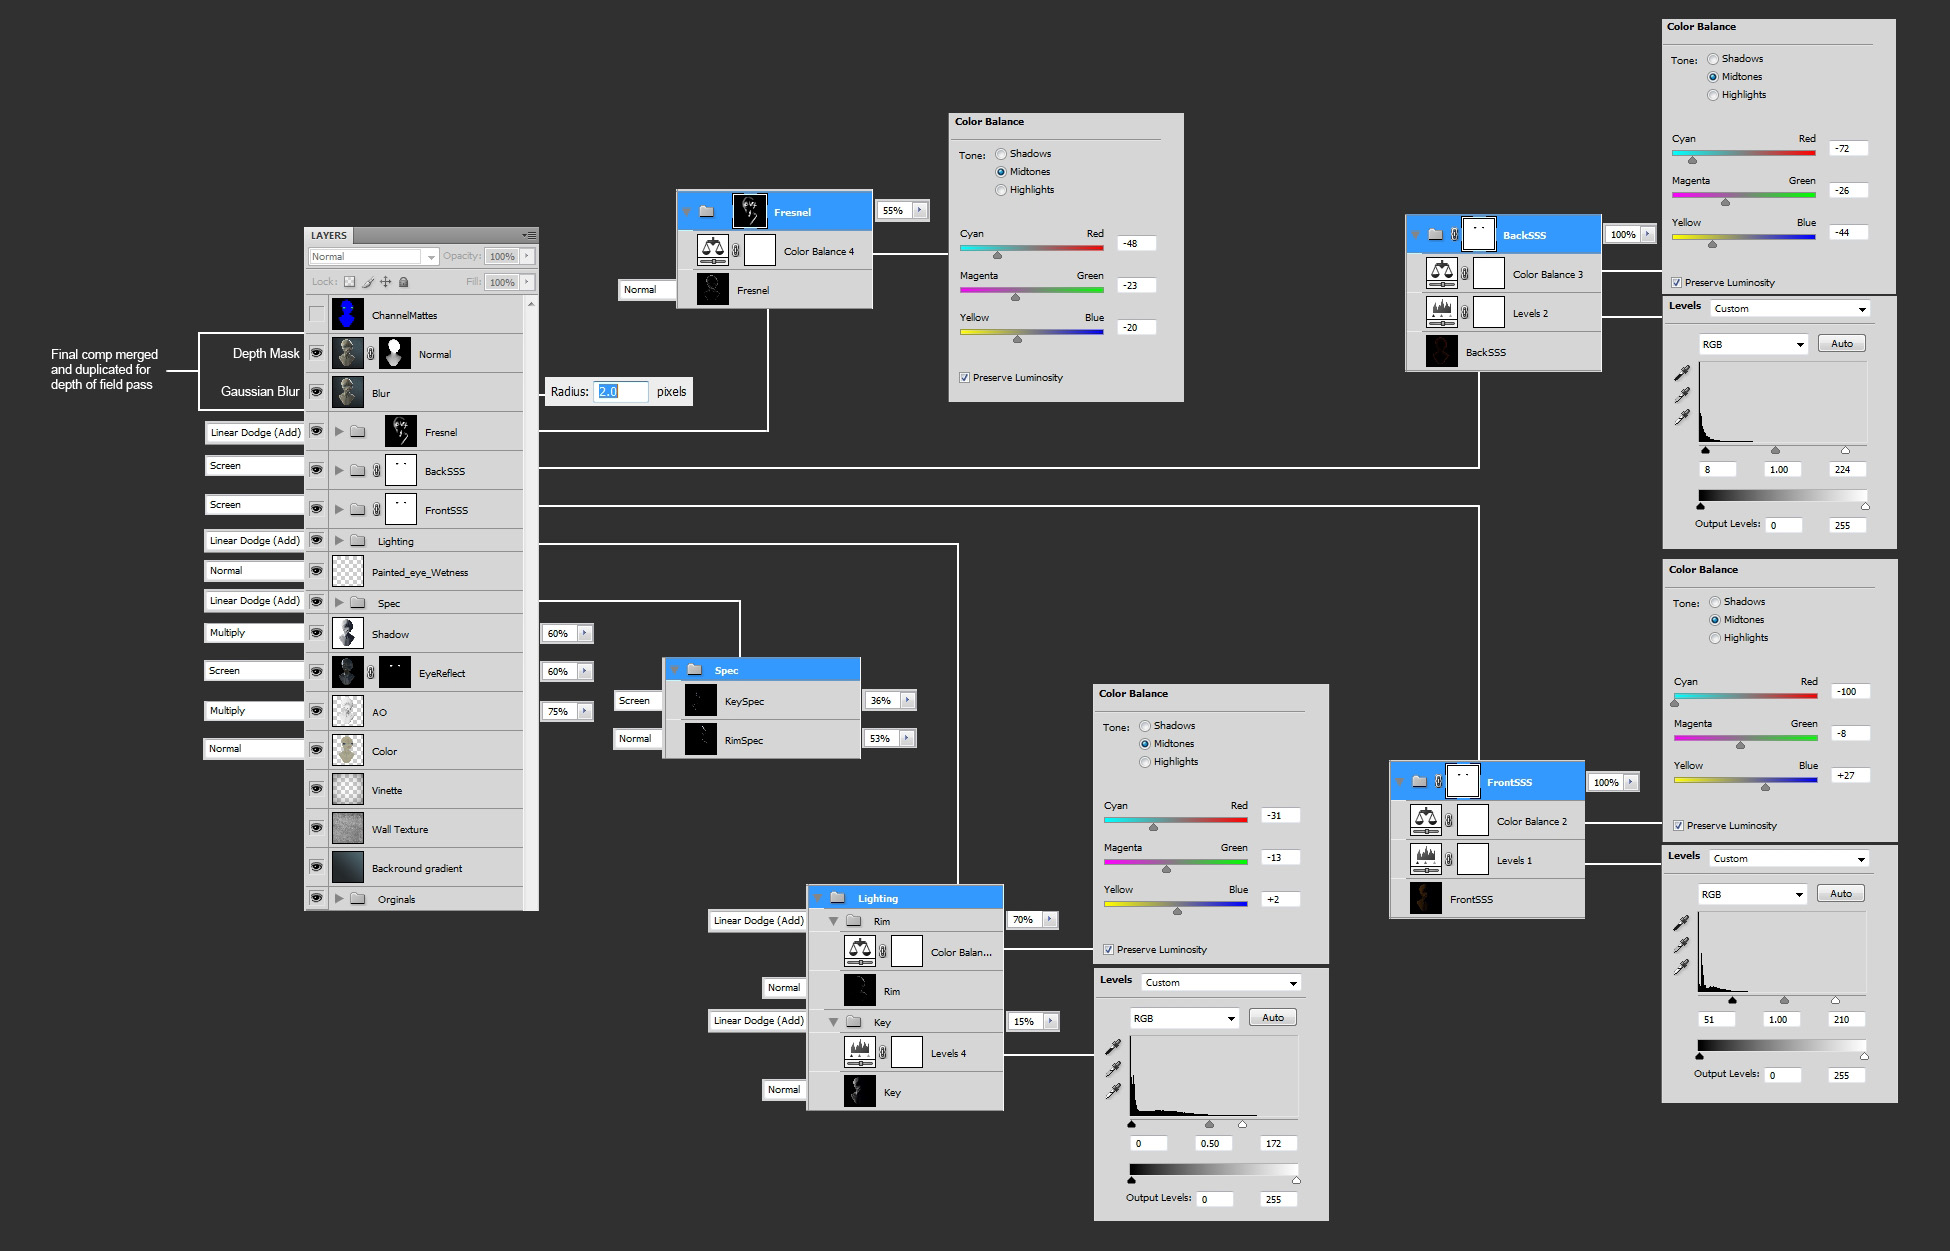The width and height of the screenshot is (1950, 1251).
Task: Click the LAYERS panel tab
Action: [329, 236]
